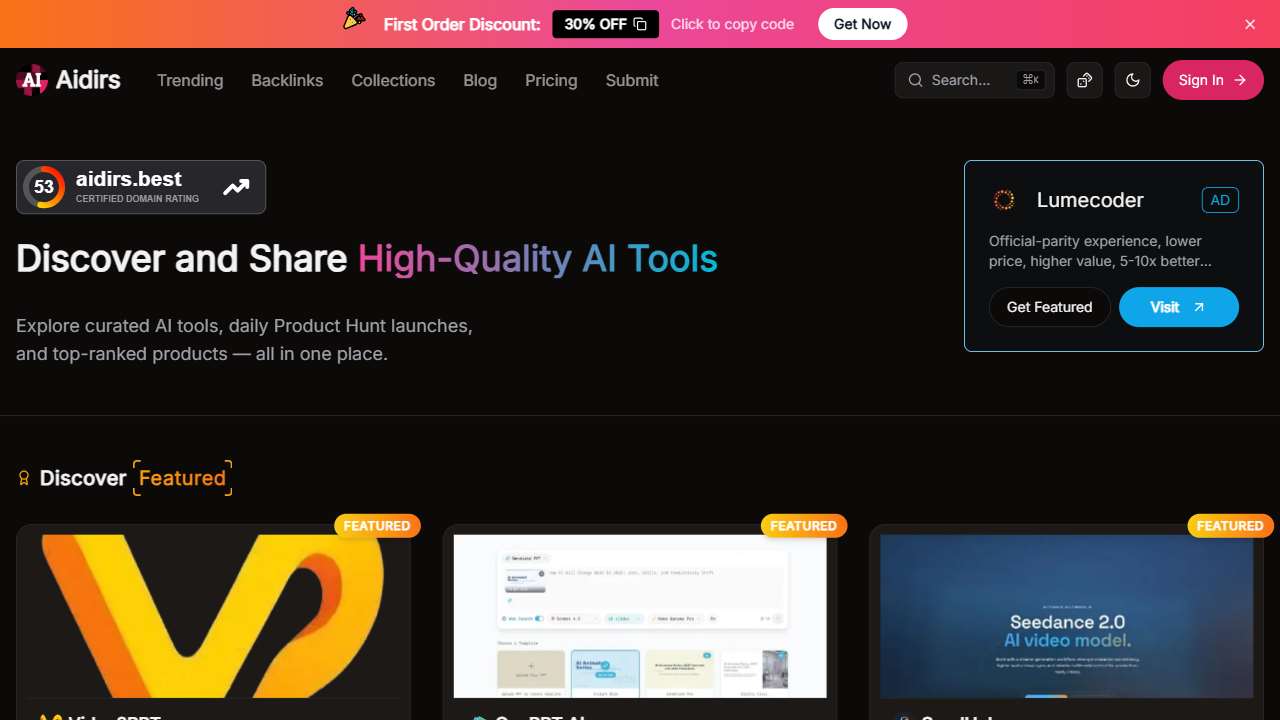The image size is (1280, 720).
Task: Click the Lumecoder logo icon
Action: pos(1004,200)
